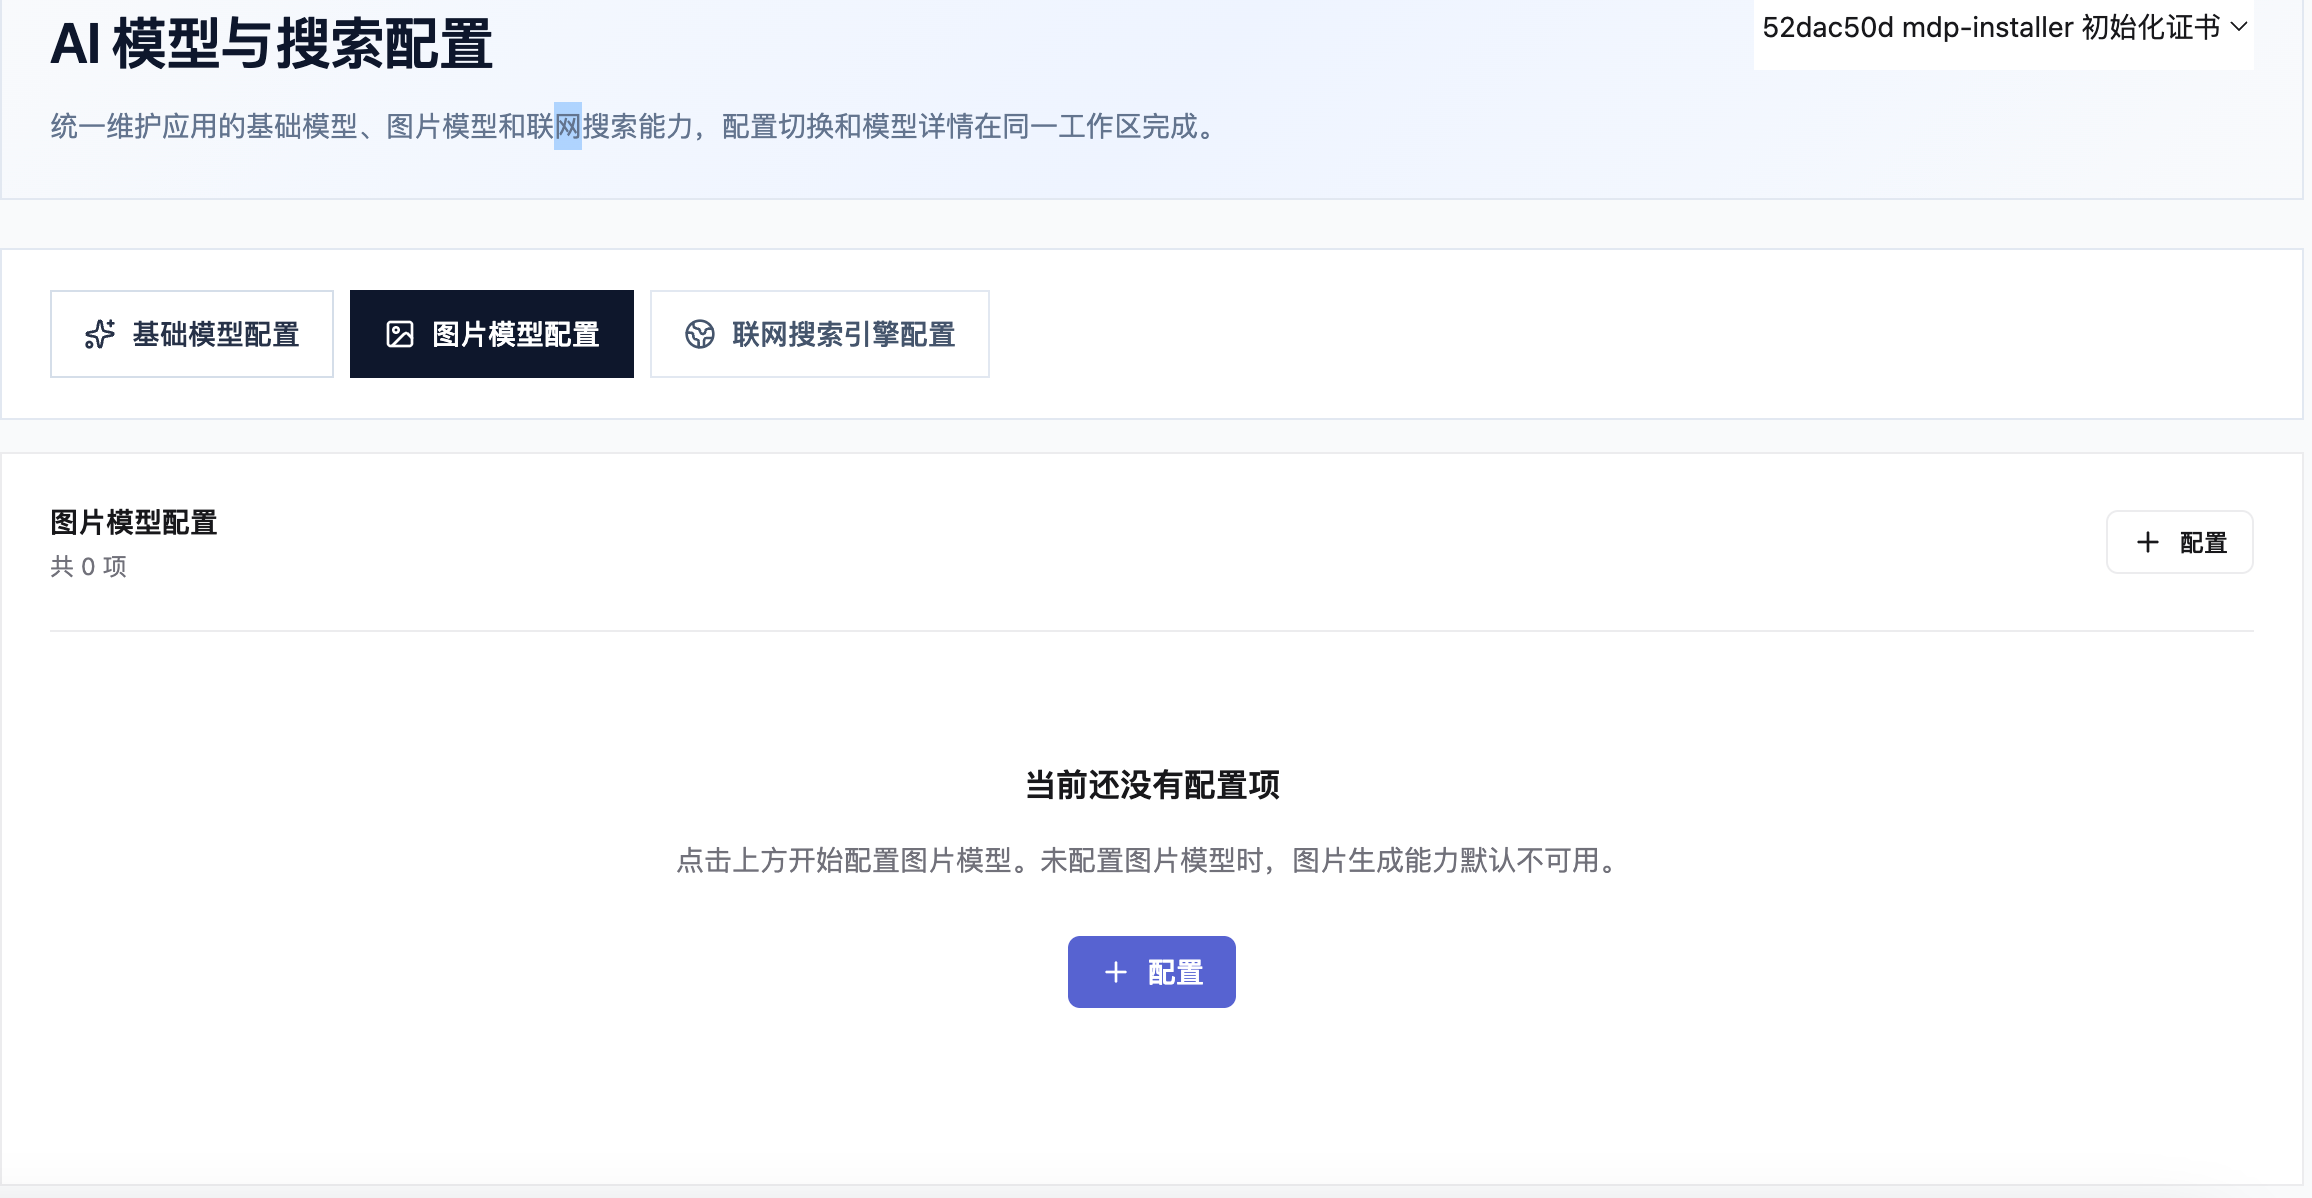The image size is (2312, 1198).
Task: Click the 共 0 项 item count
Action: tap(89, 567)
